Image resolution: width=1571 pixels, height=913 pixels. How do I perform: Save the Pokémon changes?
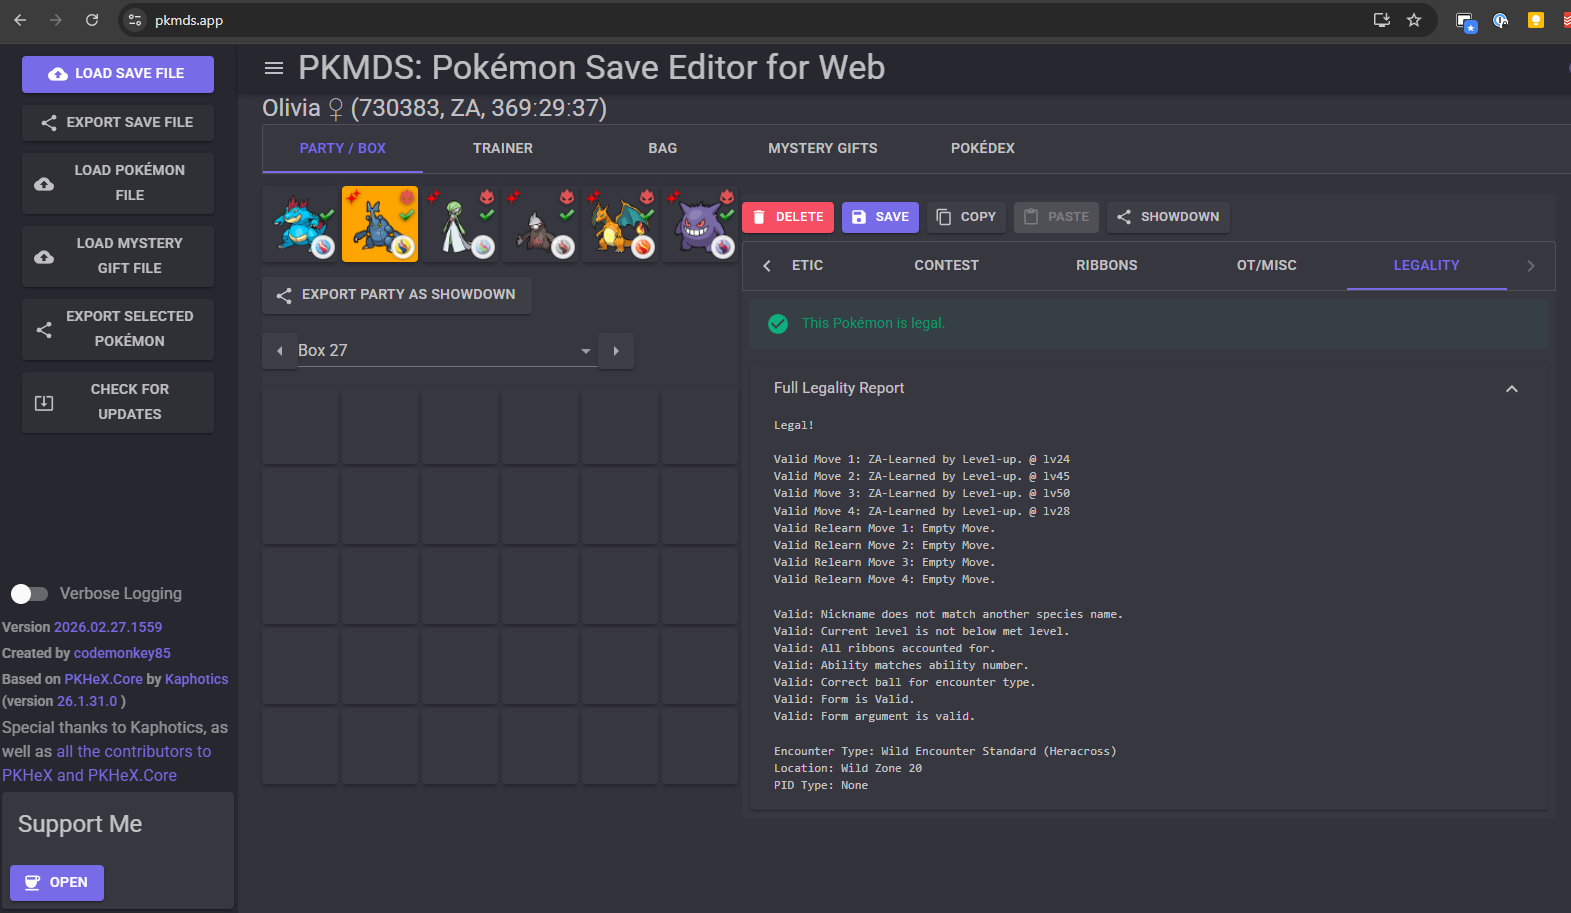tap(880, 217)
